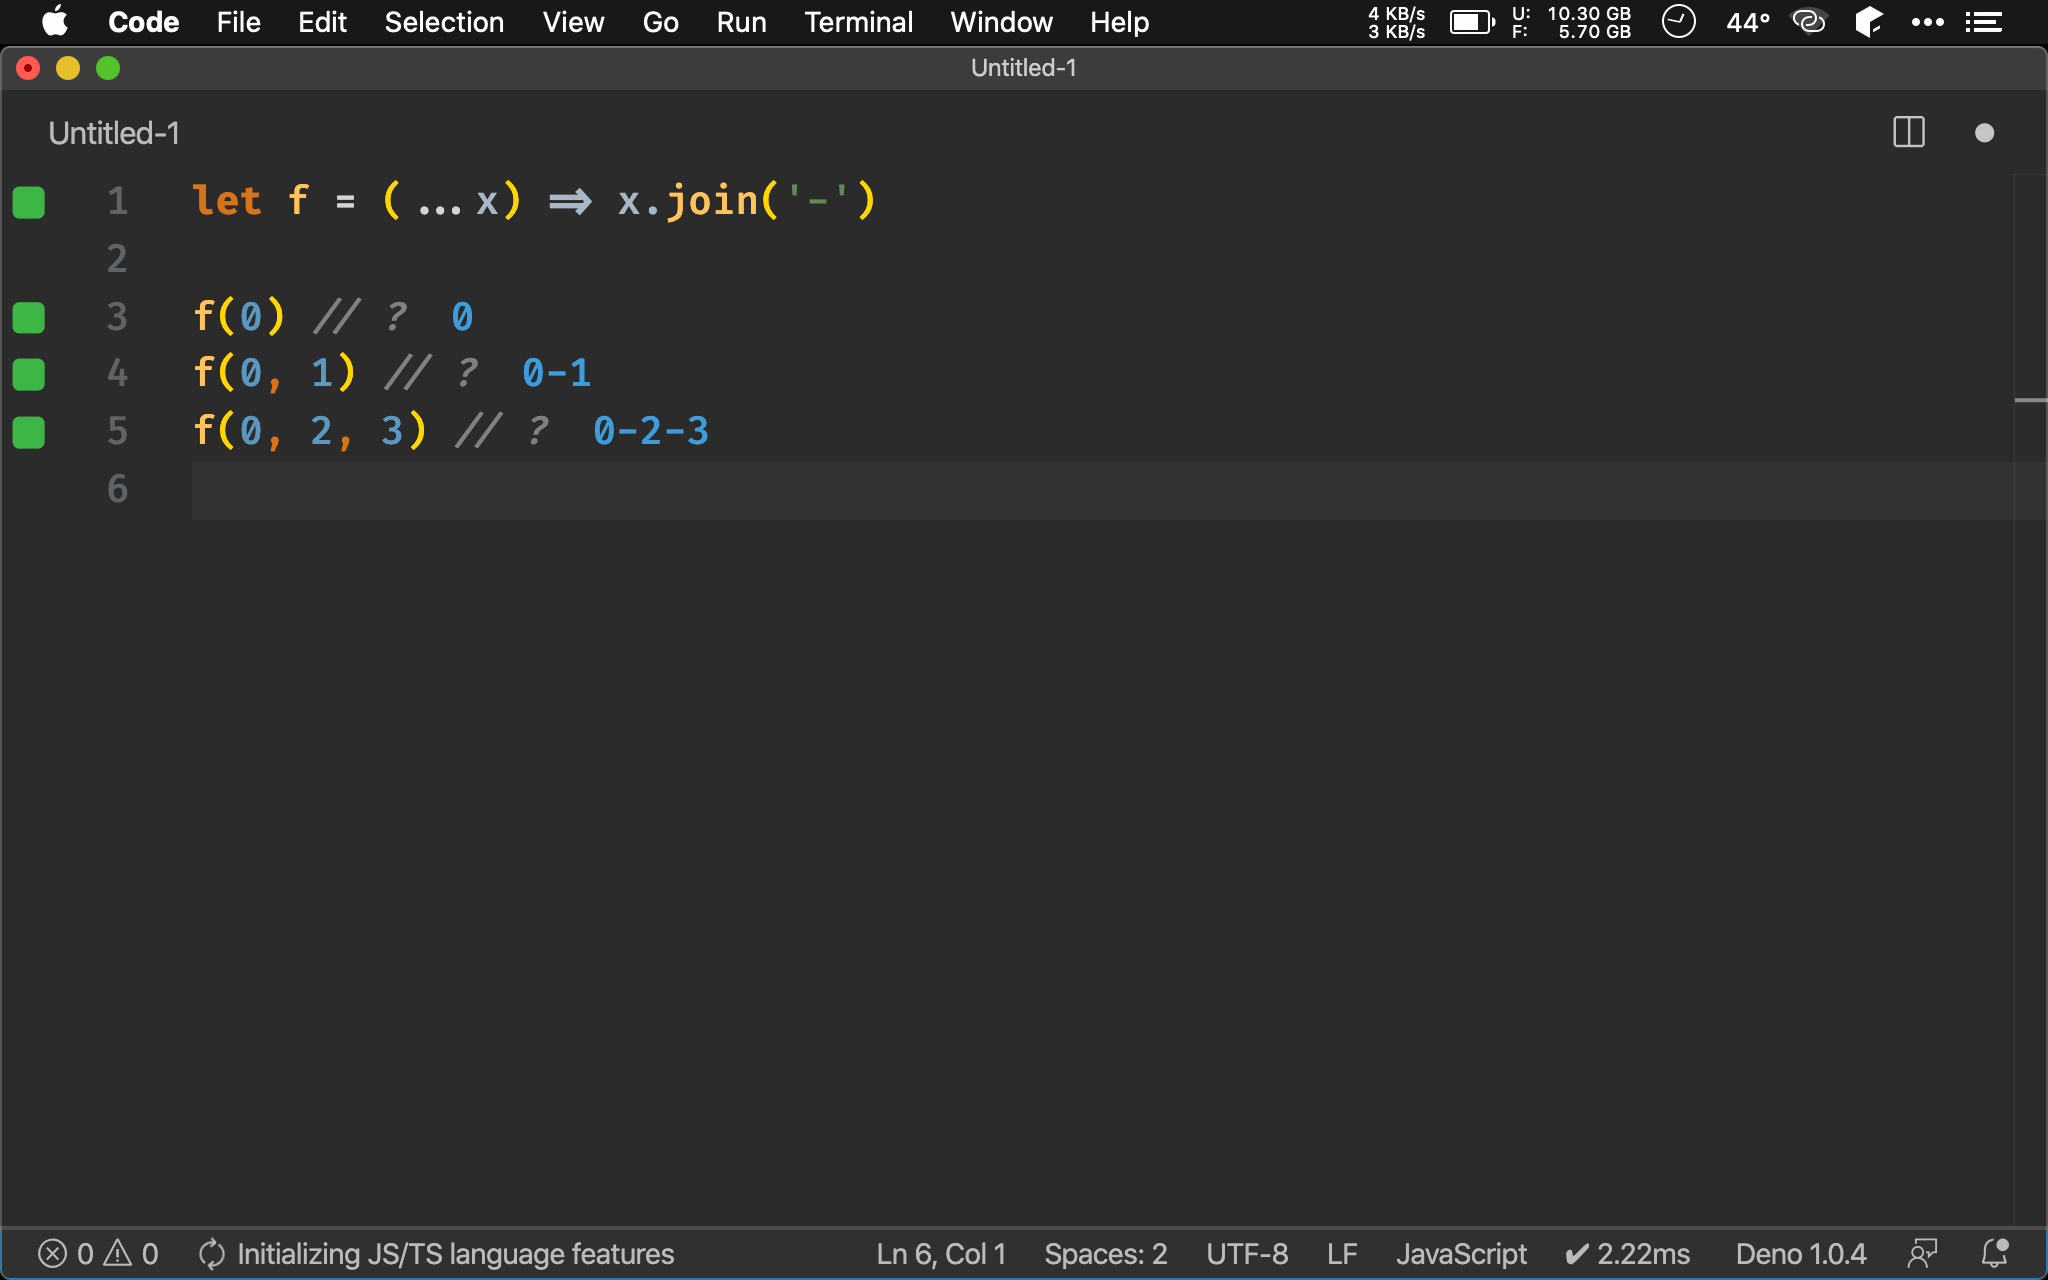Click green coverage square on line 5
The image size is (2048, 1280).
tap(29, 433)
